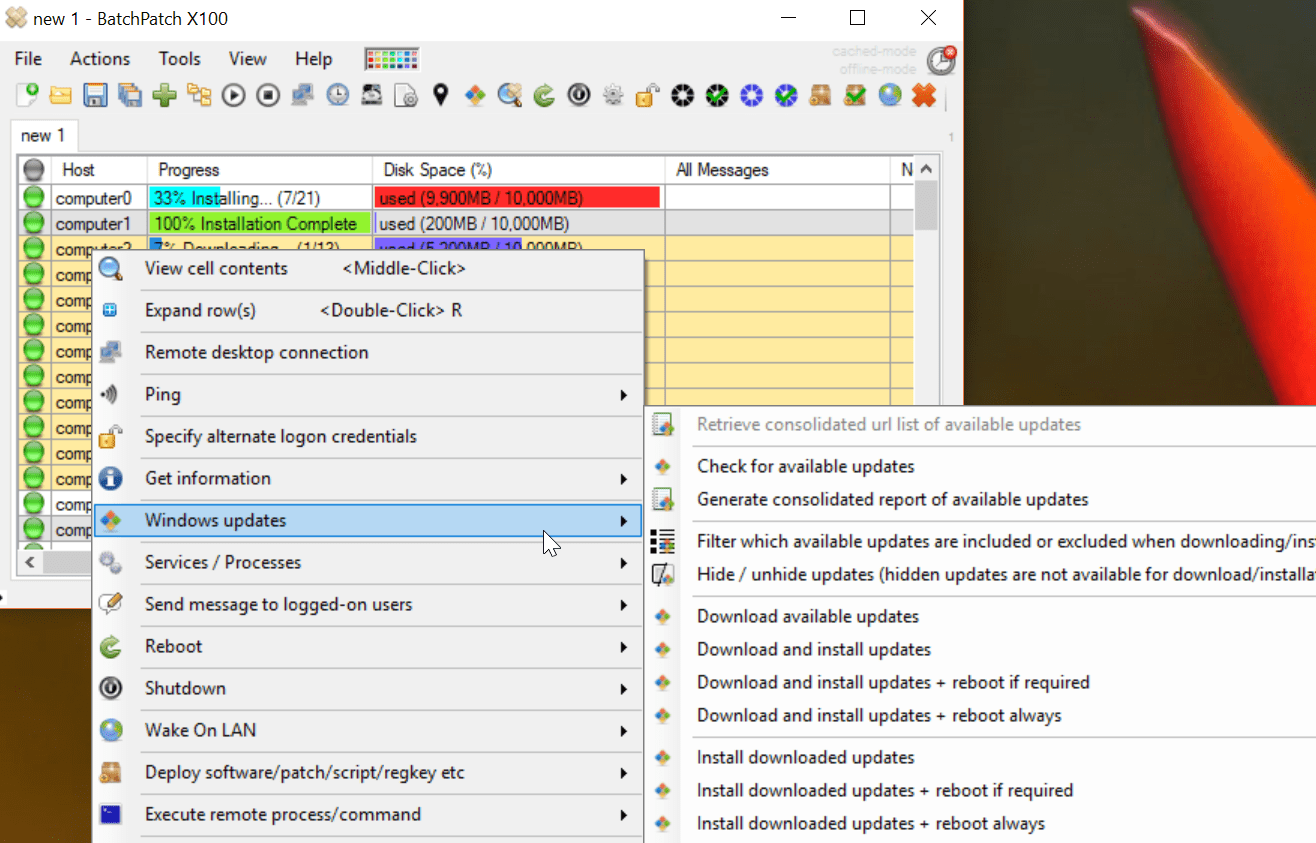Choose Download and install updates + reboot always
Image resolution: width=1316 pixels, height=843 pixels.
pos(981,716)
